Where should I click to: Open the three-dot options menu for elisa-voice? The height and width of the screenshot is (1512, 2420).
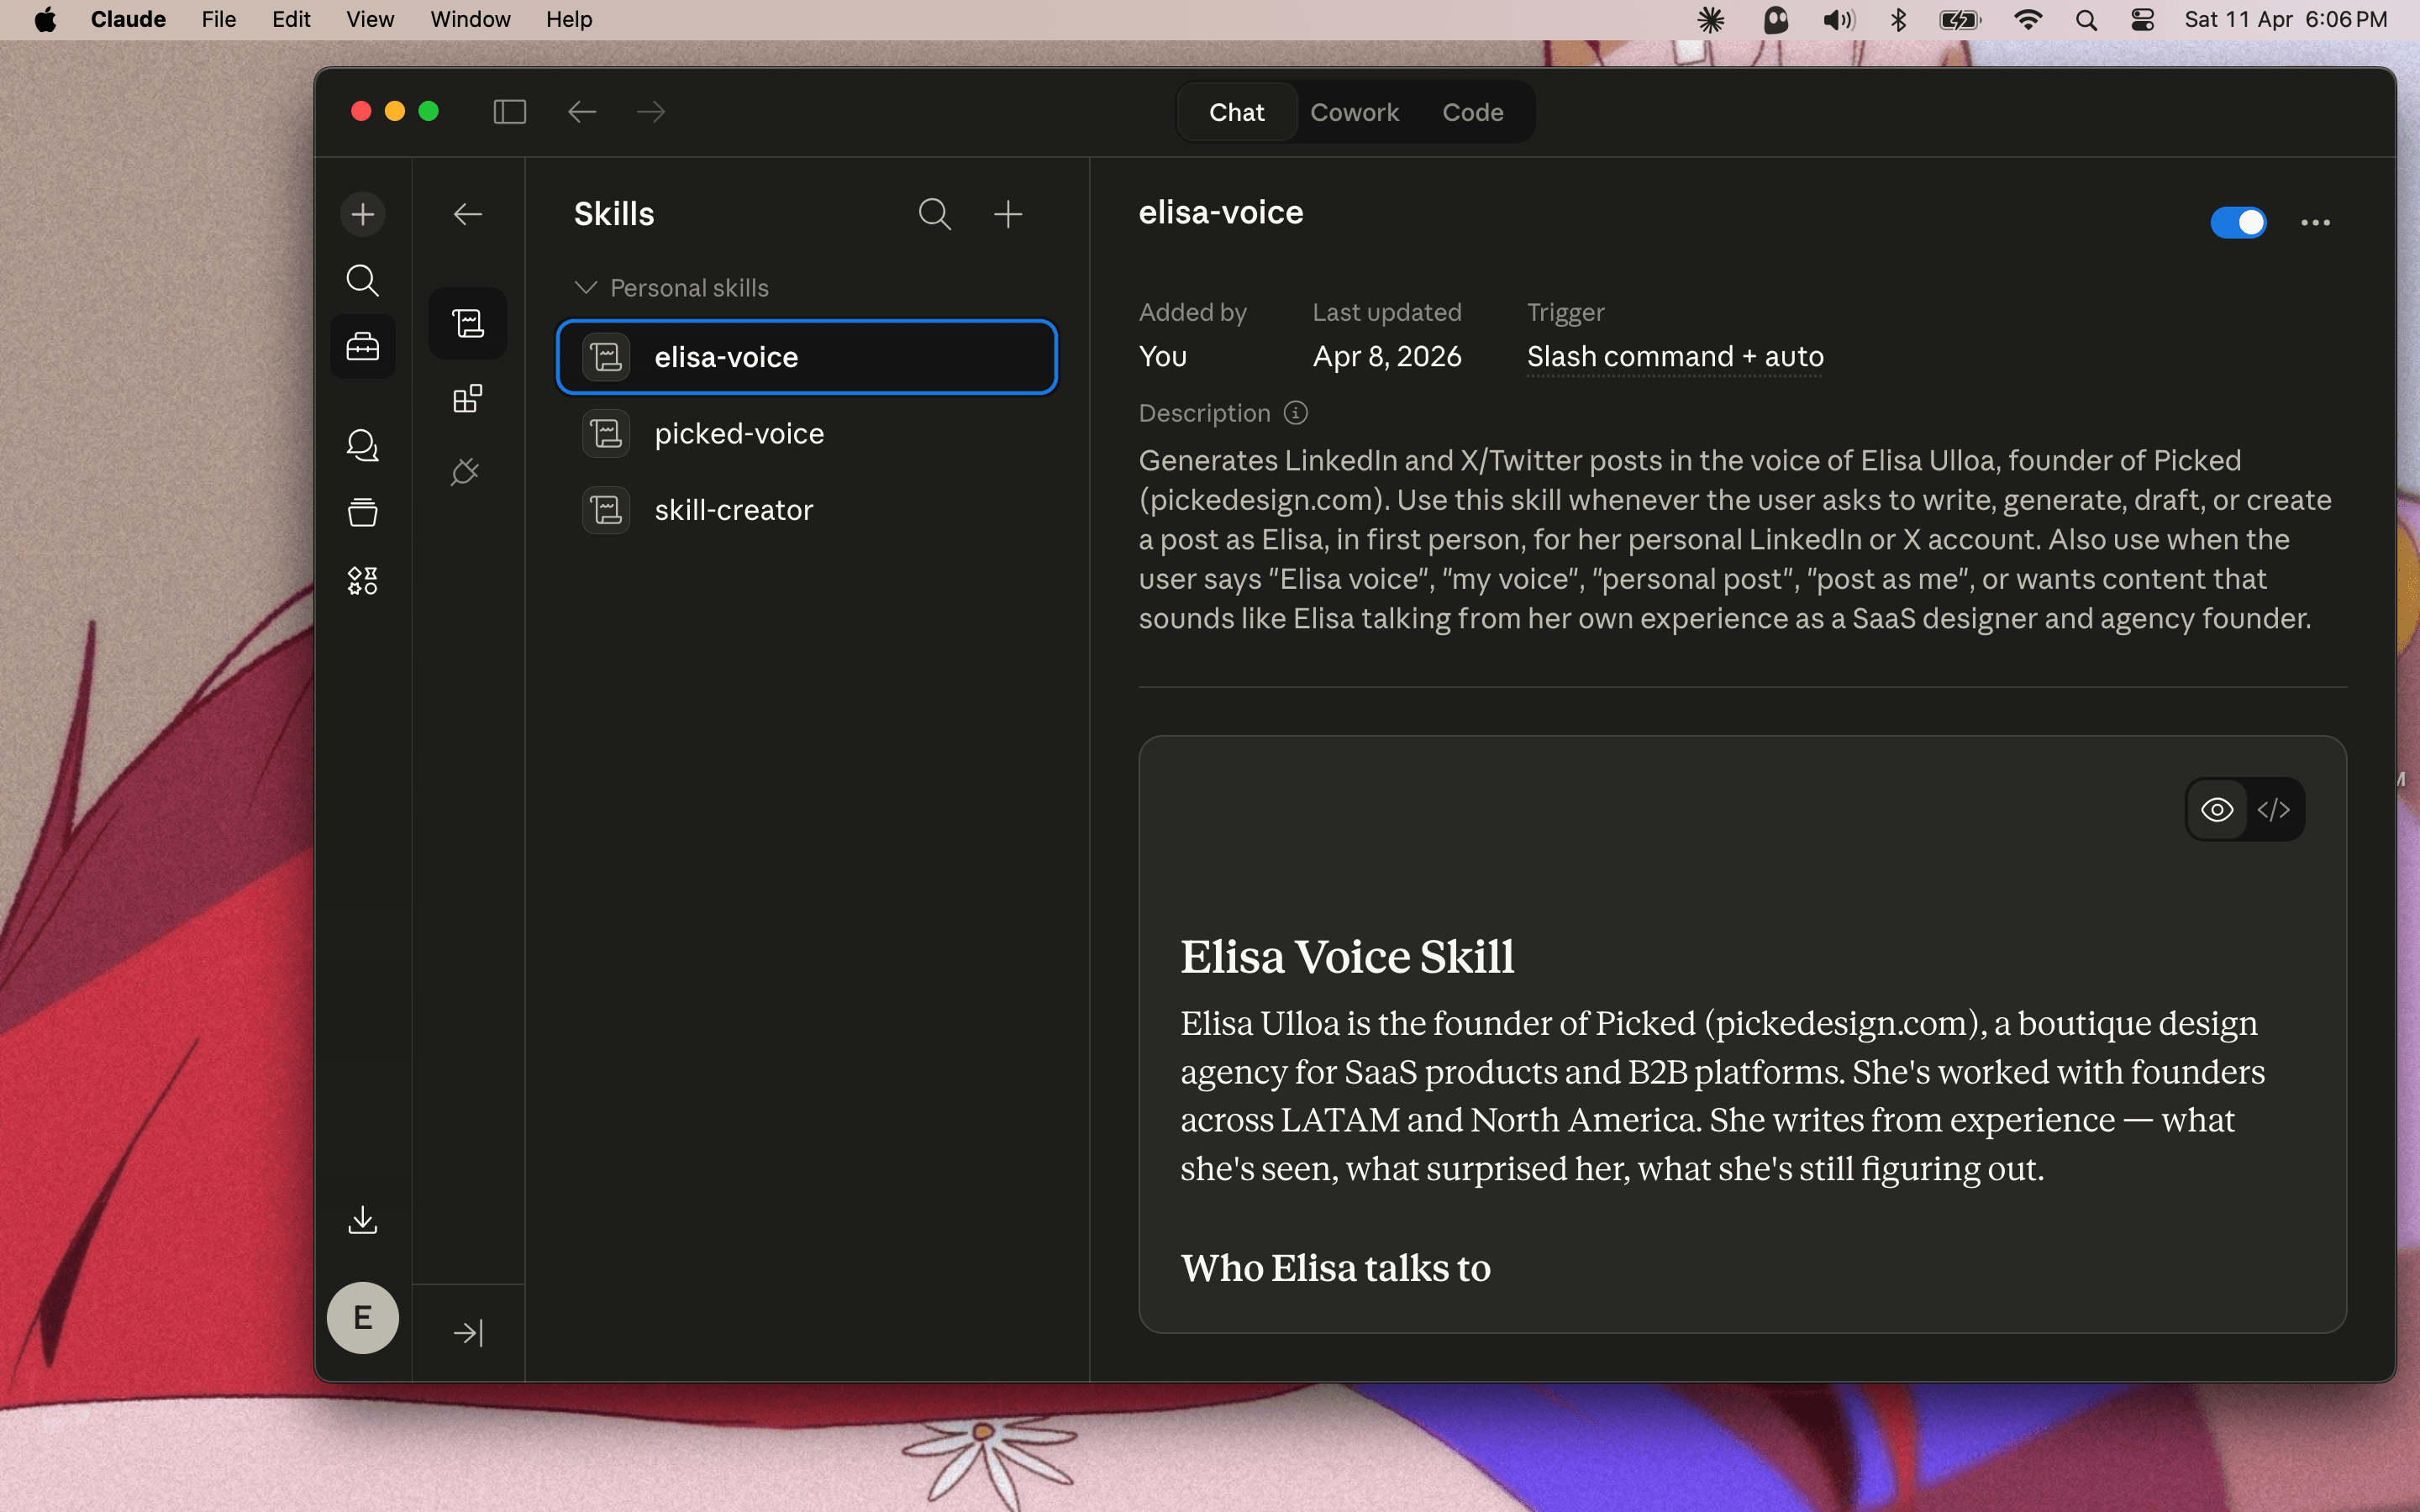2315,222
